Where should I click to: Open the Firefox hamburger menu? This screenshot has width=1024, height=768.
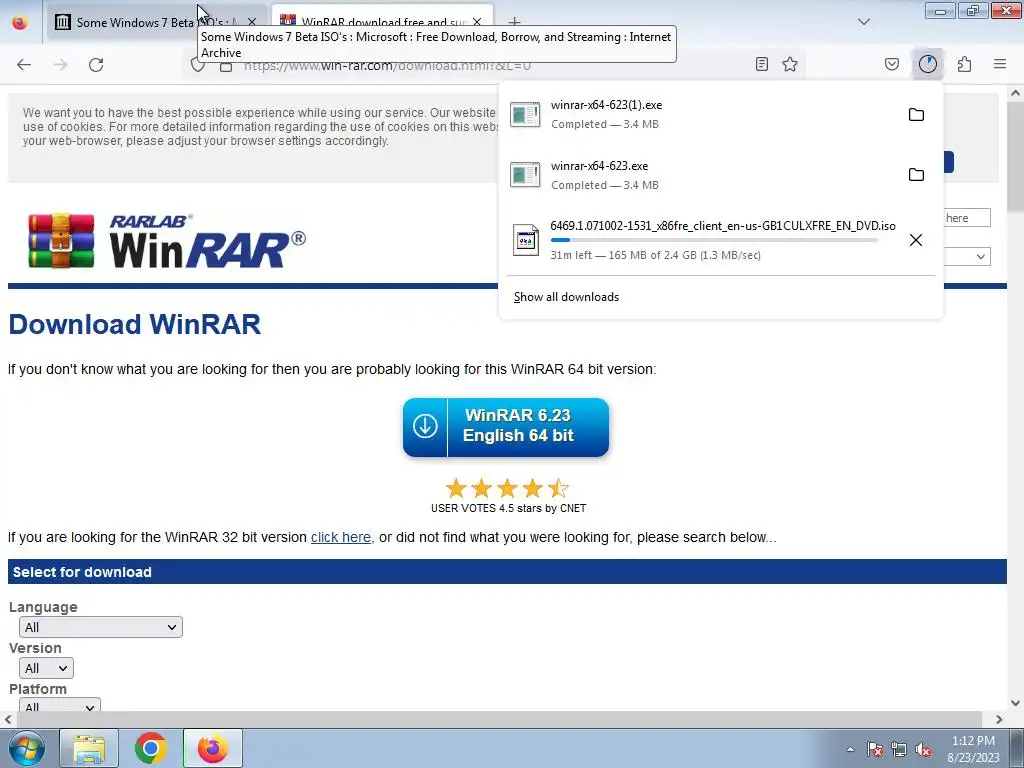pyautogui.click(x=1000, y=64)
